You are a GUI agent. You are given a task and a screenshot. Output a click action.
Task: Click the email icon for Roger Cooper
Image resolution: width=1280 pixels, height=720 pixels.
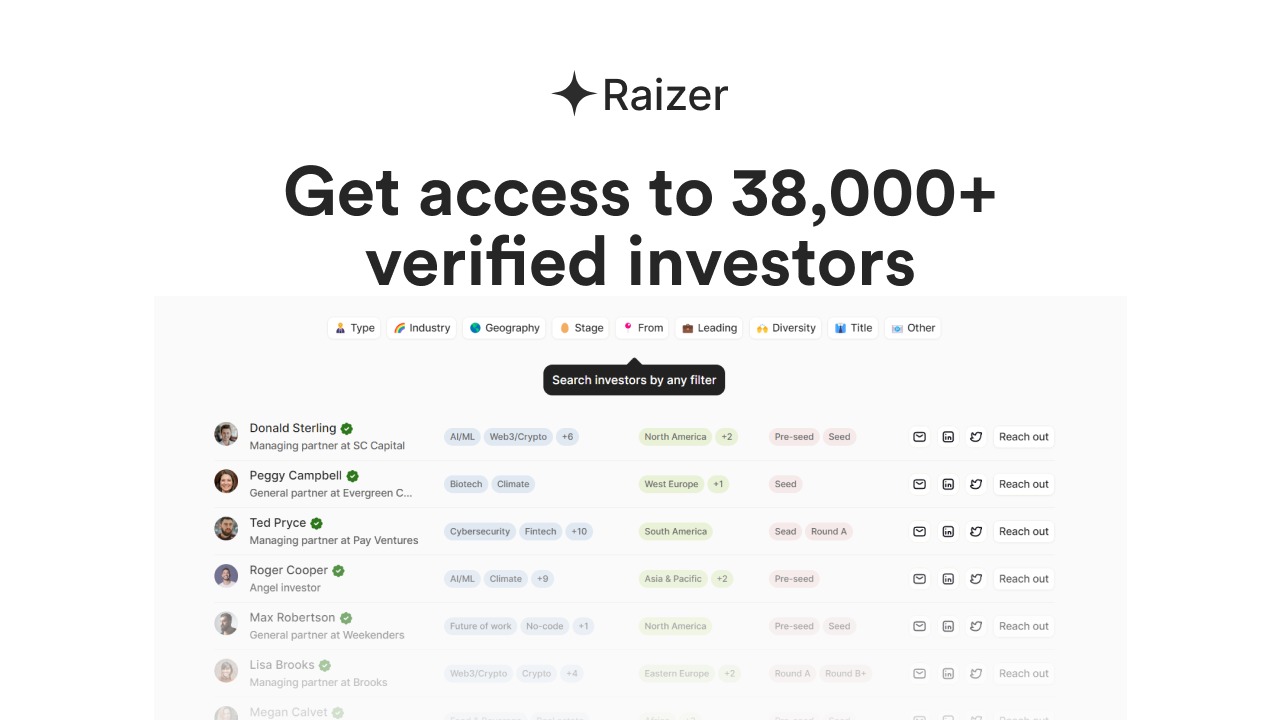point(919,579)
